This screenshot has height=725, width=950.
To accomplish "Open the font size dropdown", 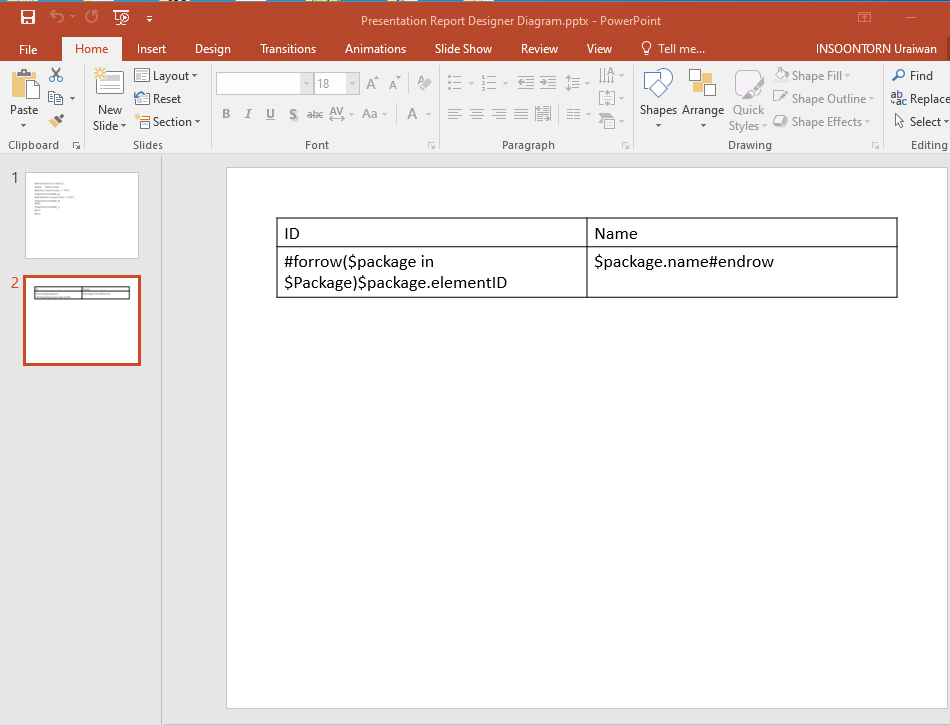I will (x=352, y=84).
